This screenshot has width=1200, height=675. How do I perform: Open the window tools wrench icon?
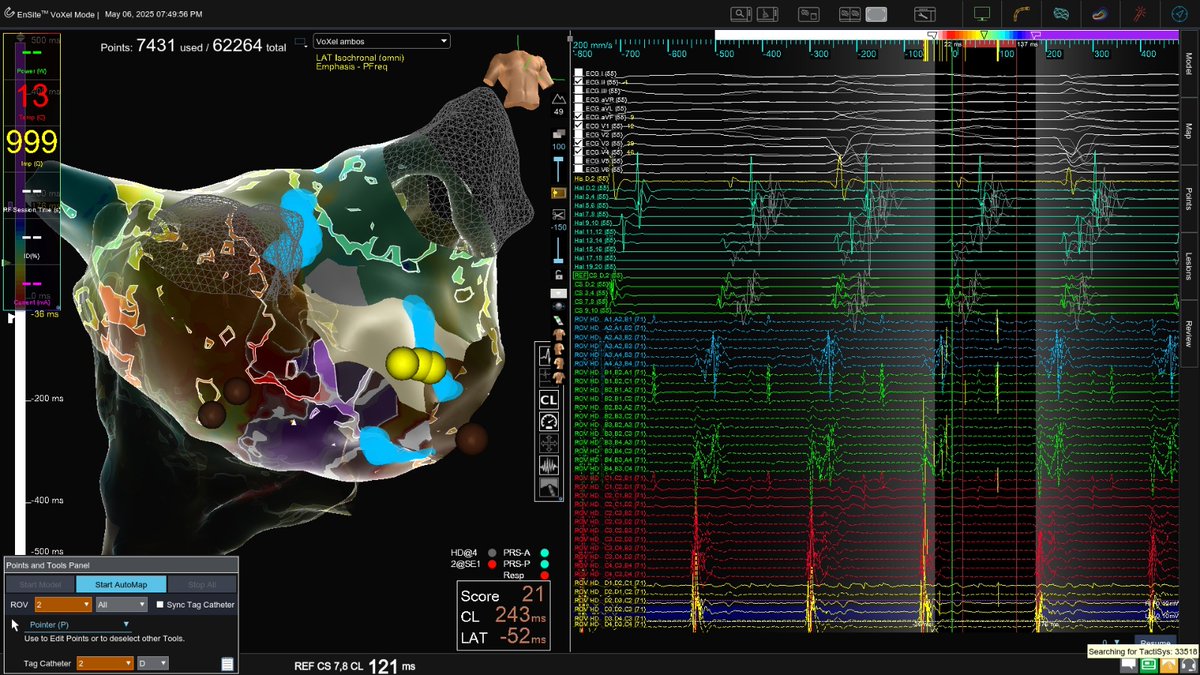926,14
